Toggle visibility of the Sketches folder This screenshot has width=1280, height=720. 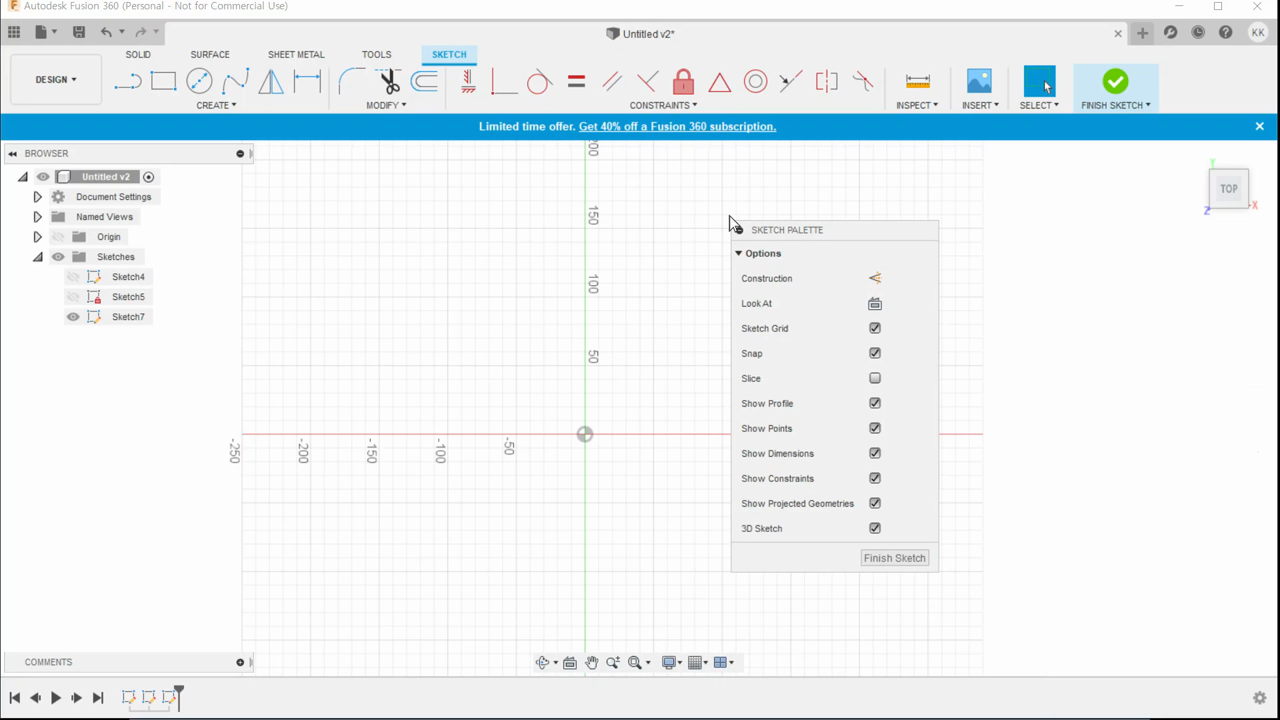coord(58,257)
